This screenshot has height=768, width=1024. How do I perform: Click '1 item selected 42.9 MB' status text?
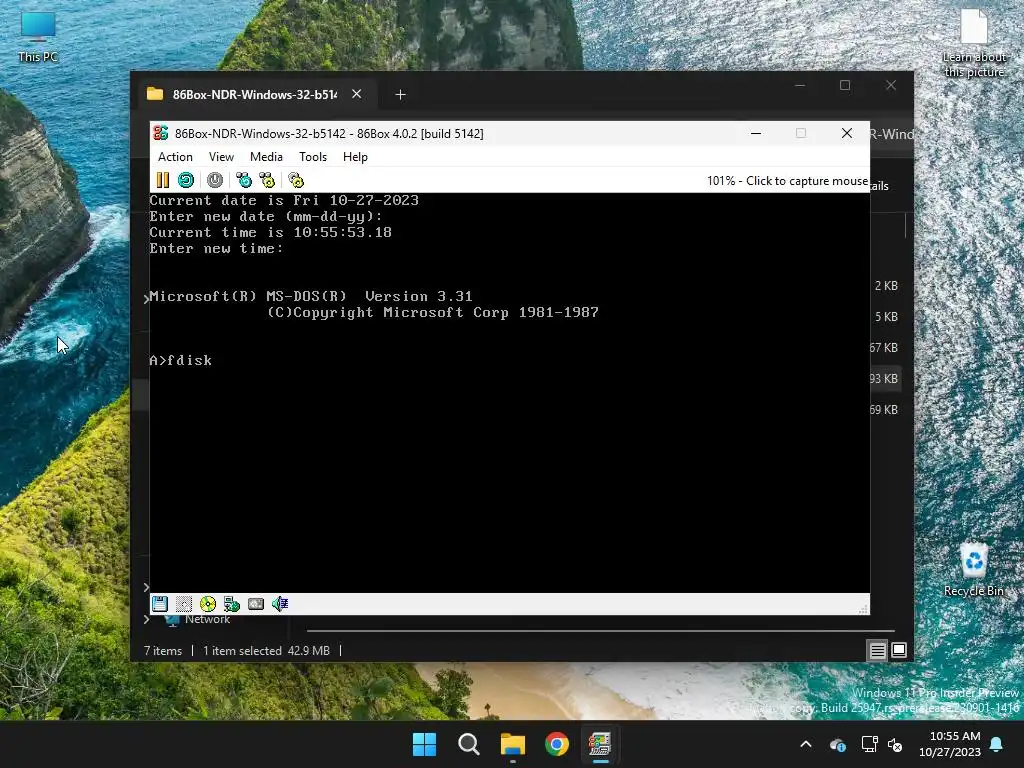(266, 650)
